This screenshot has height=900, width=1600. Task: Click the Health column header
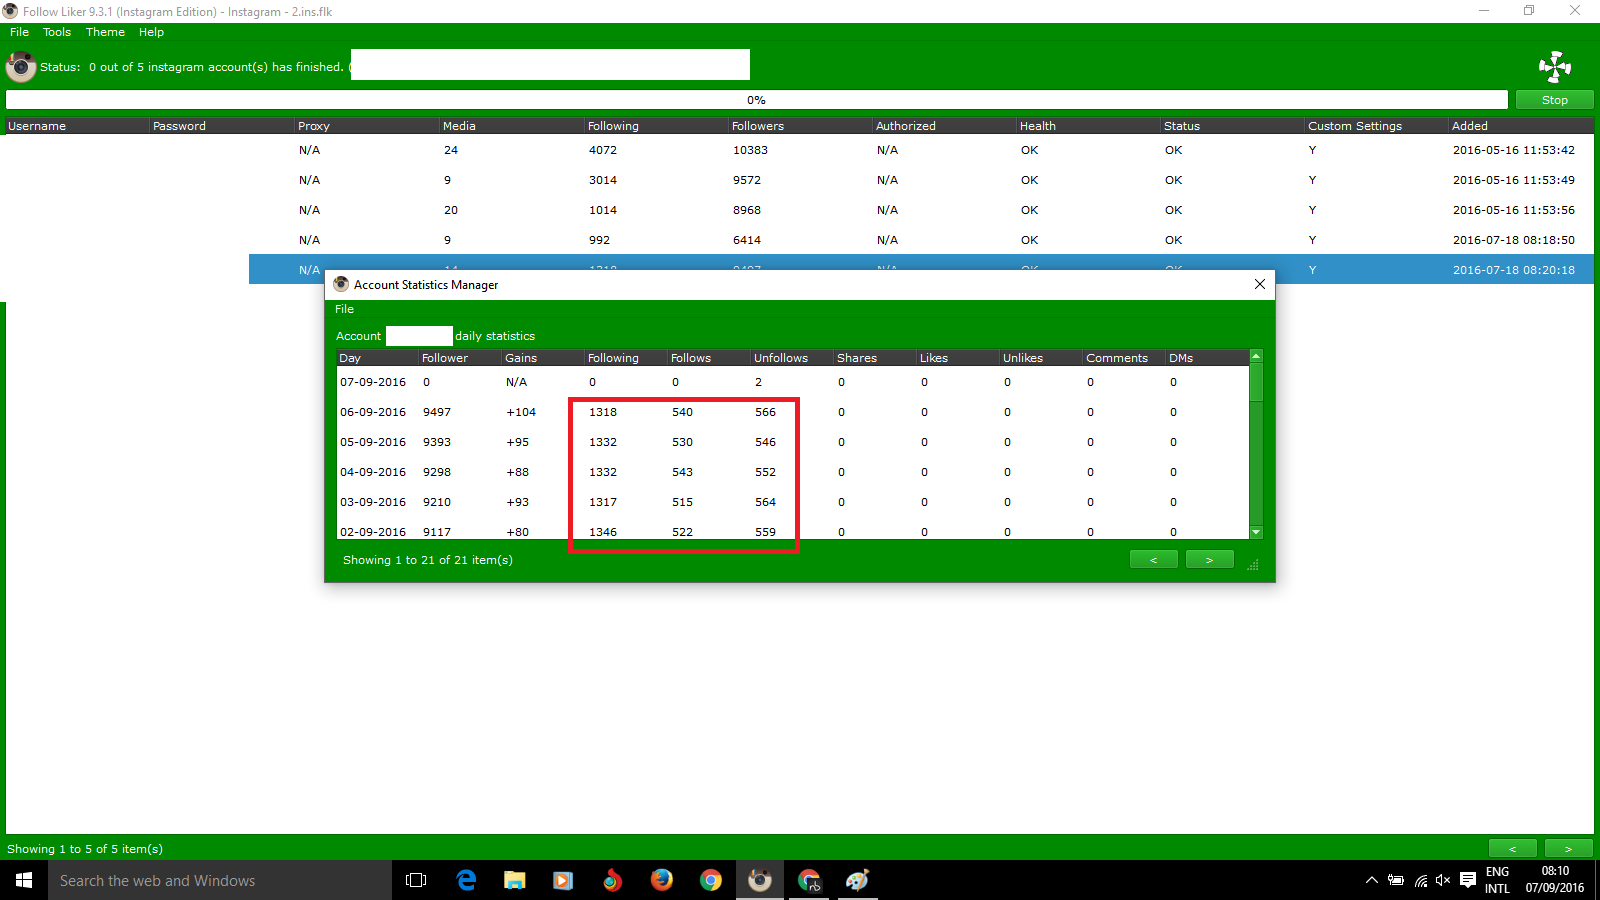point(1088,126)
